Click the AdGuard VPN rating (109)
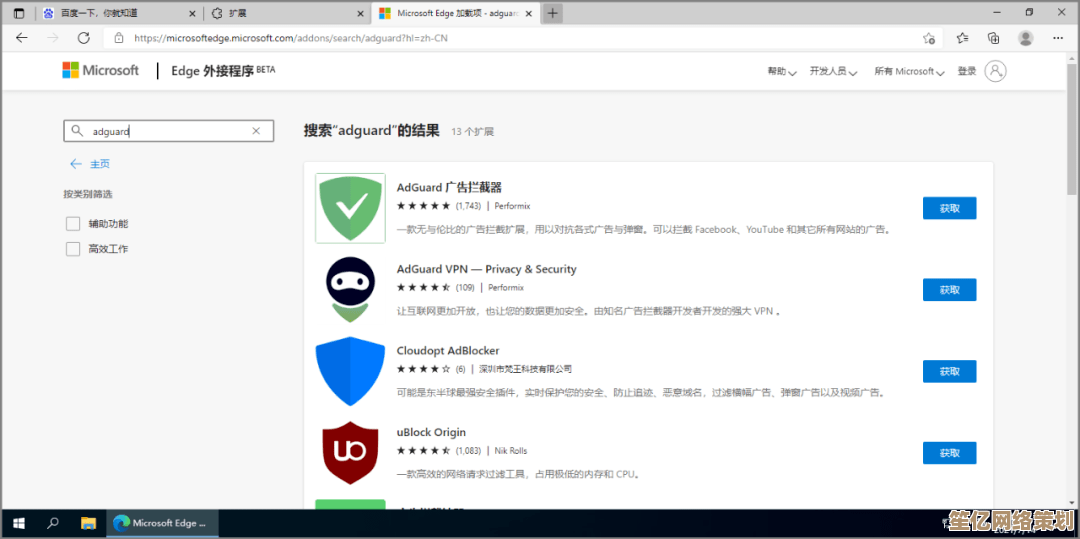This screenshot has height=539, width=1080. 466,287
